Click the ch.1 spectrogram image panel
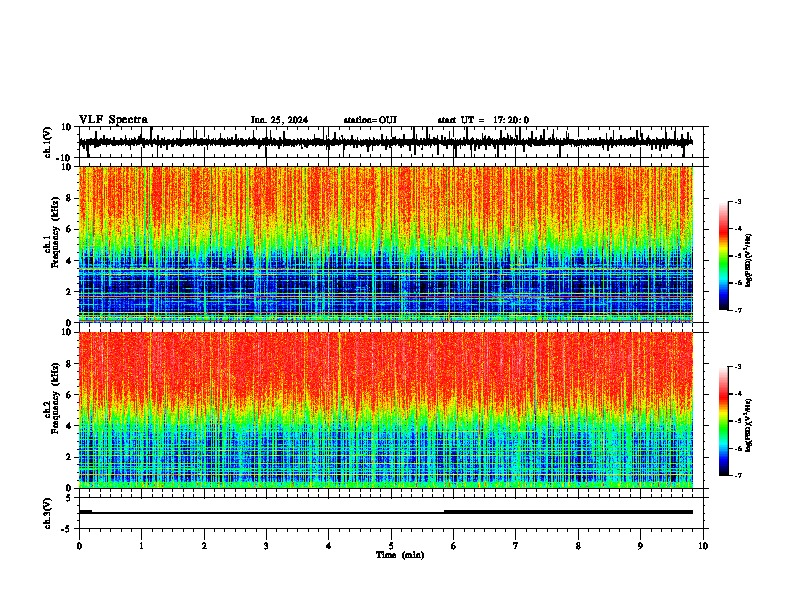 pyautogui.click(x=386, y=244)
